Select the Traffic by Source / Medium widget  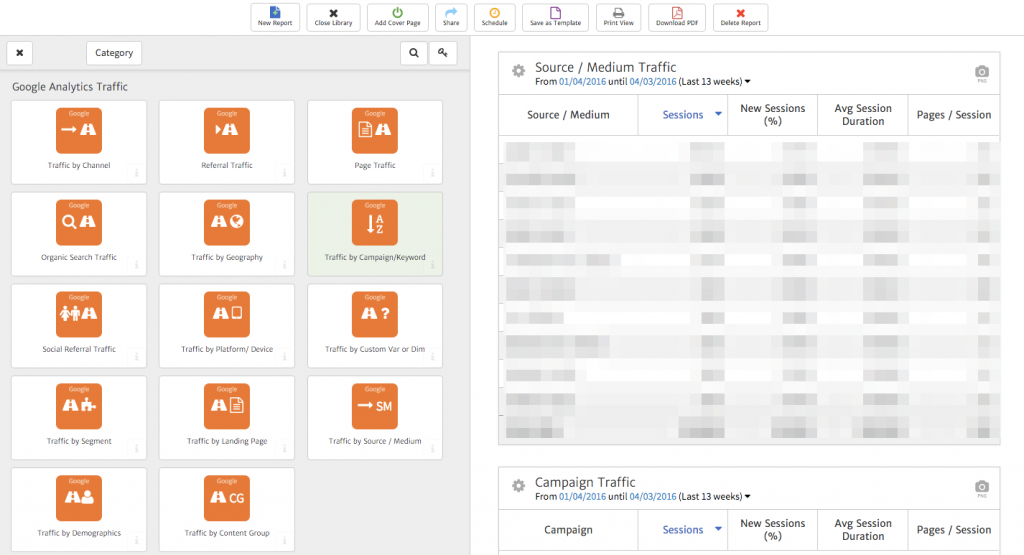point(375,418)
